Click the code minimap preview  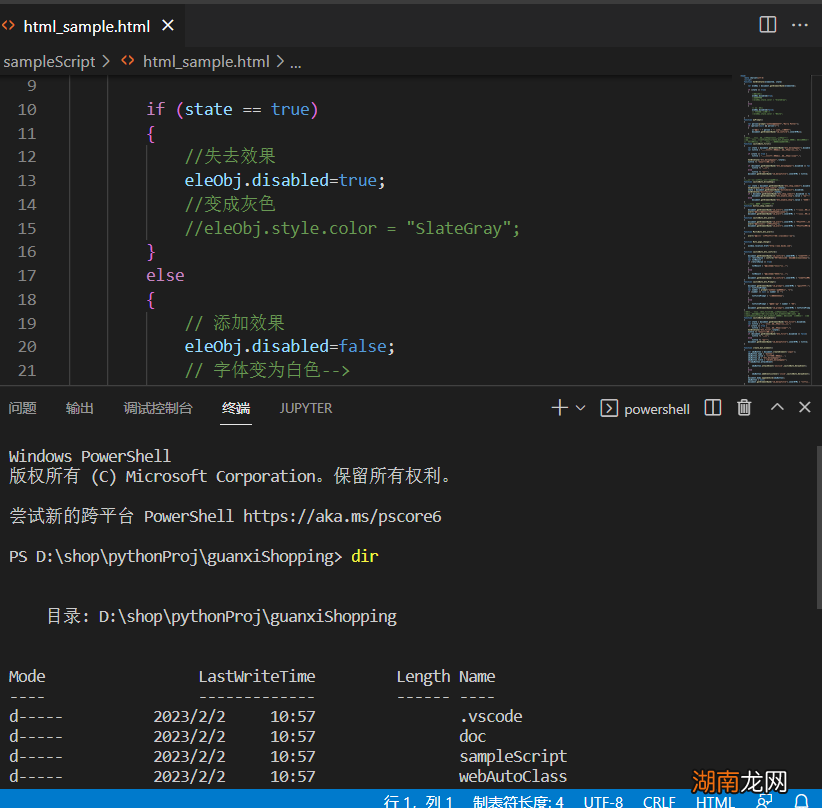click(x=775, y=230)
